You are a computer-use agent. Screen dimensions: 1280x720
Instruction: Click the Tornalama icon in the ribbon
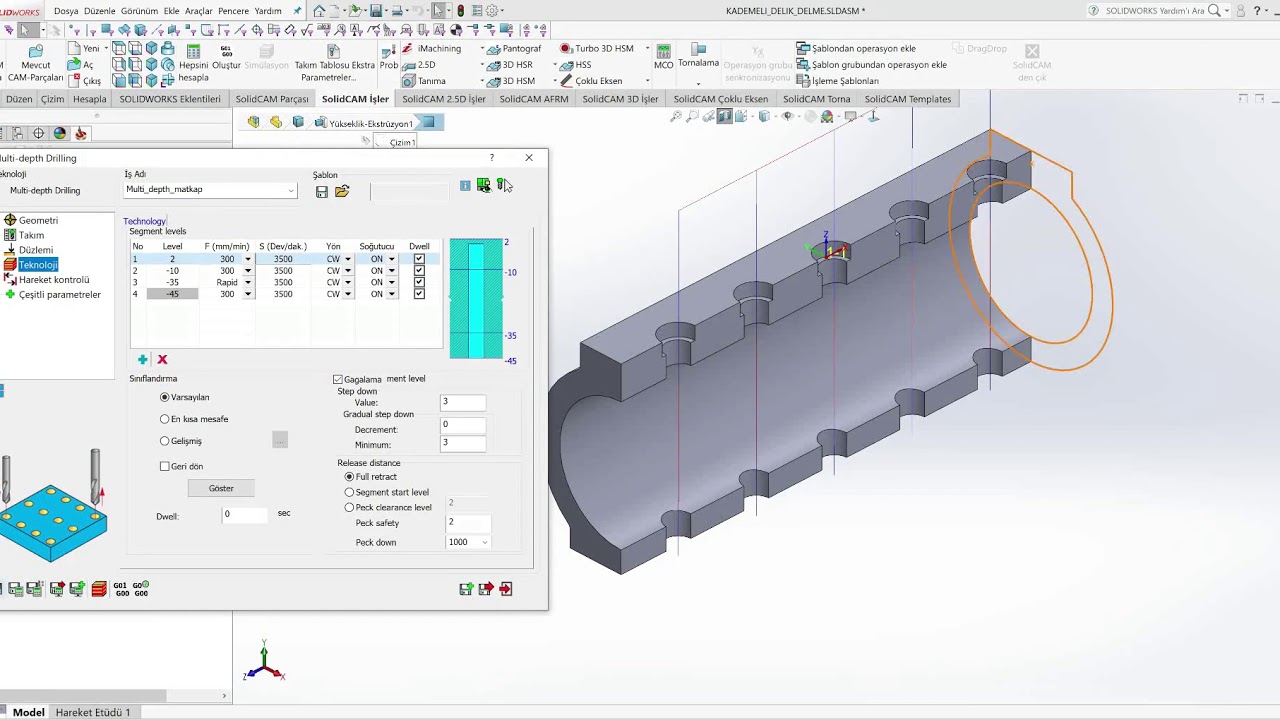click(x=699, y=49)
